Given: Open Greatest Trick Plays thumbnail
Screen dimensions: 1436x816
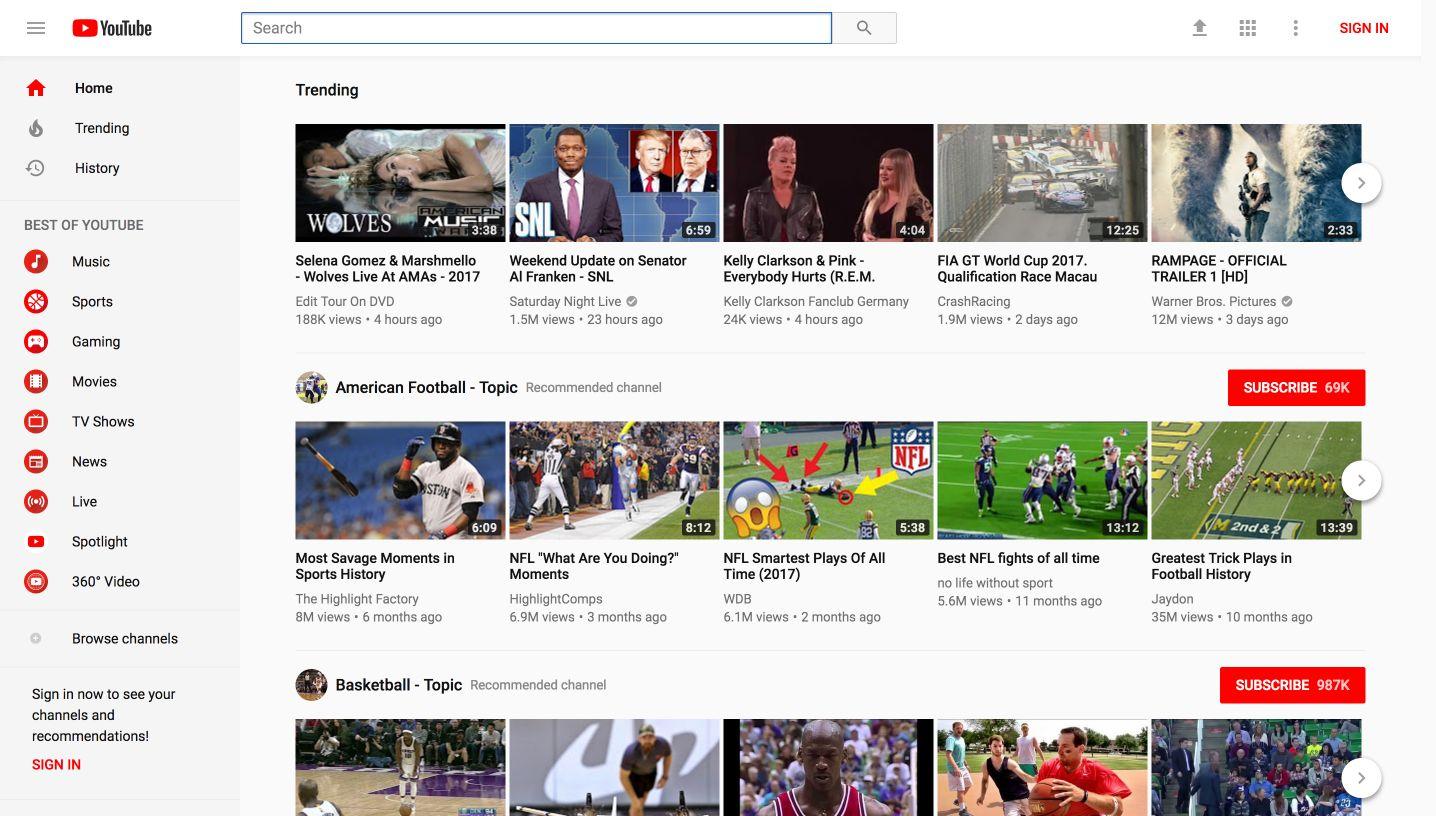Looking at the screenshot, I should pos(1256,480).
